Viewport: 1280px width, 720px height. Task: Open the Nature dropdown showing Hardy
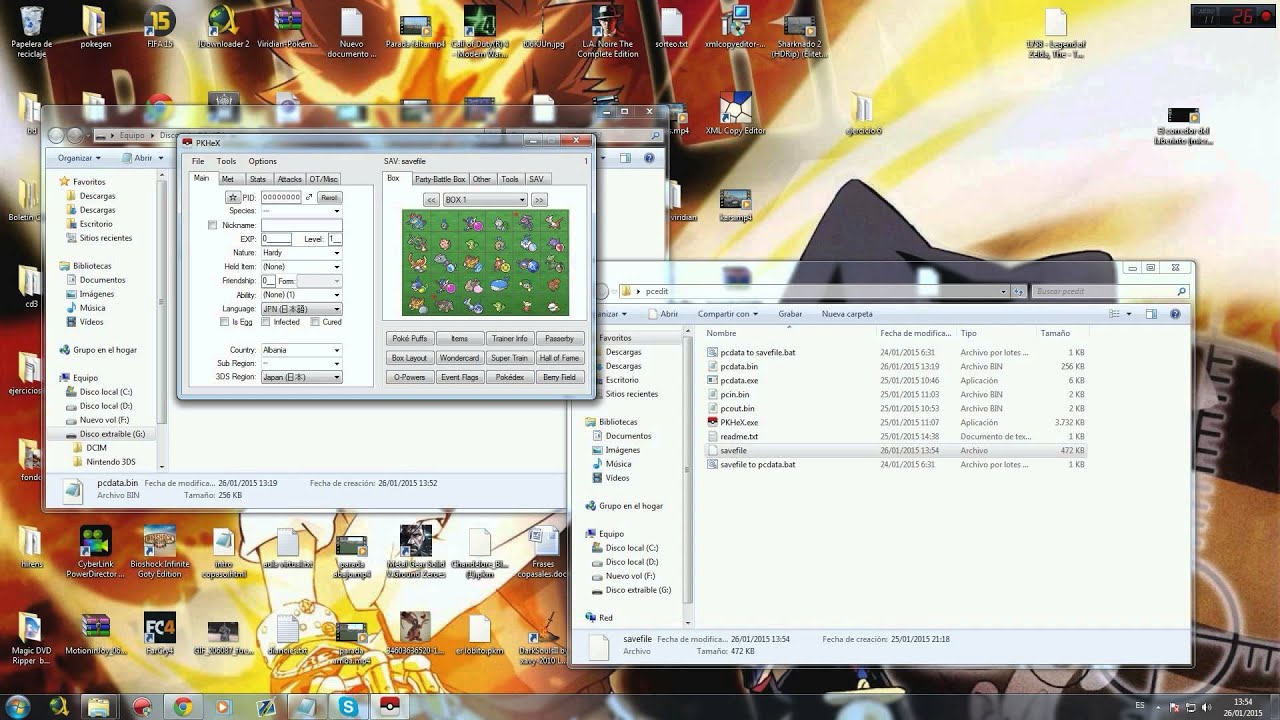coord(301,253)
